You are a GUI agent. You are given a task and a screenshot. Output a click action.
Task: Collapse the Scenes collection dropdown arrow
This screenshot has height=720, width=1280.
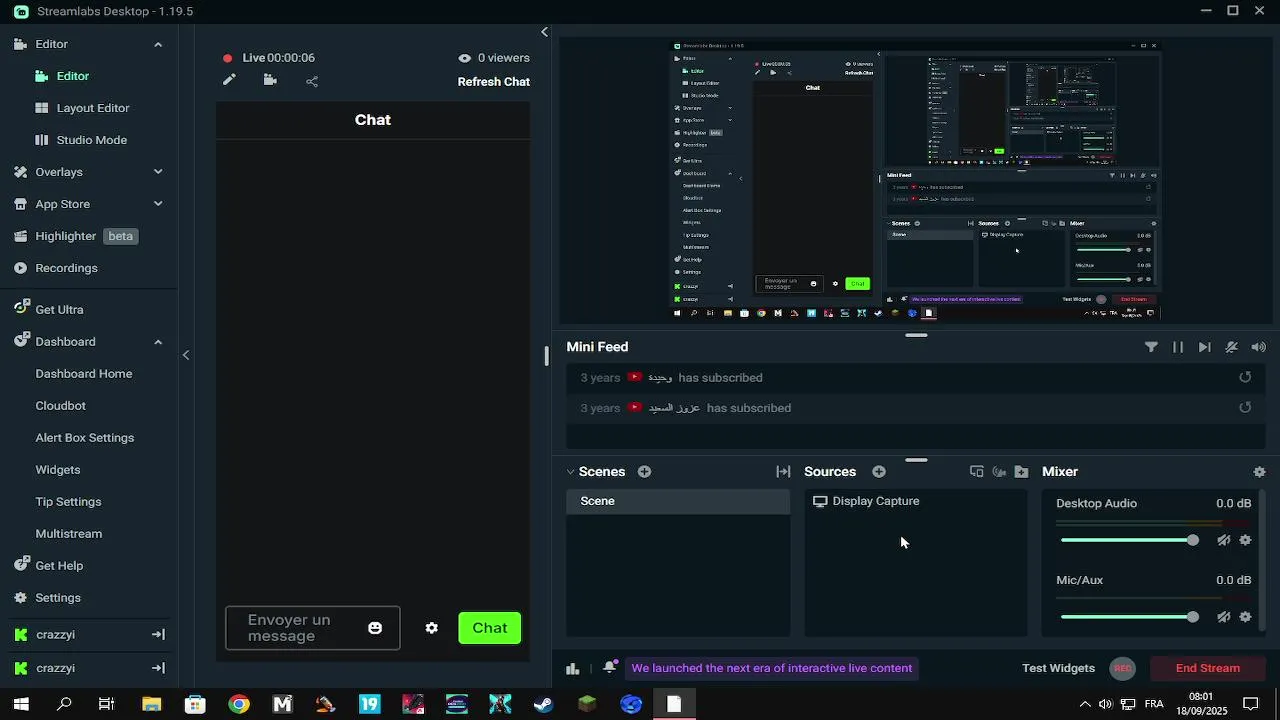point(570,472)
